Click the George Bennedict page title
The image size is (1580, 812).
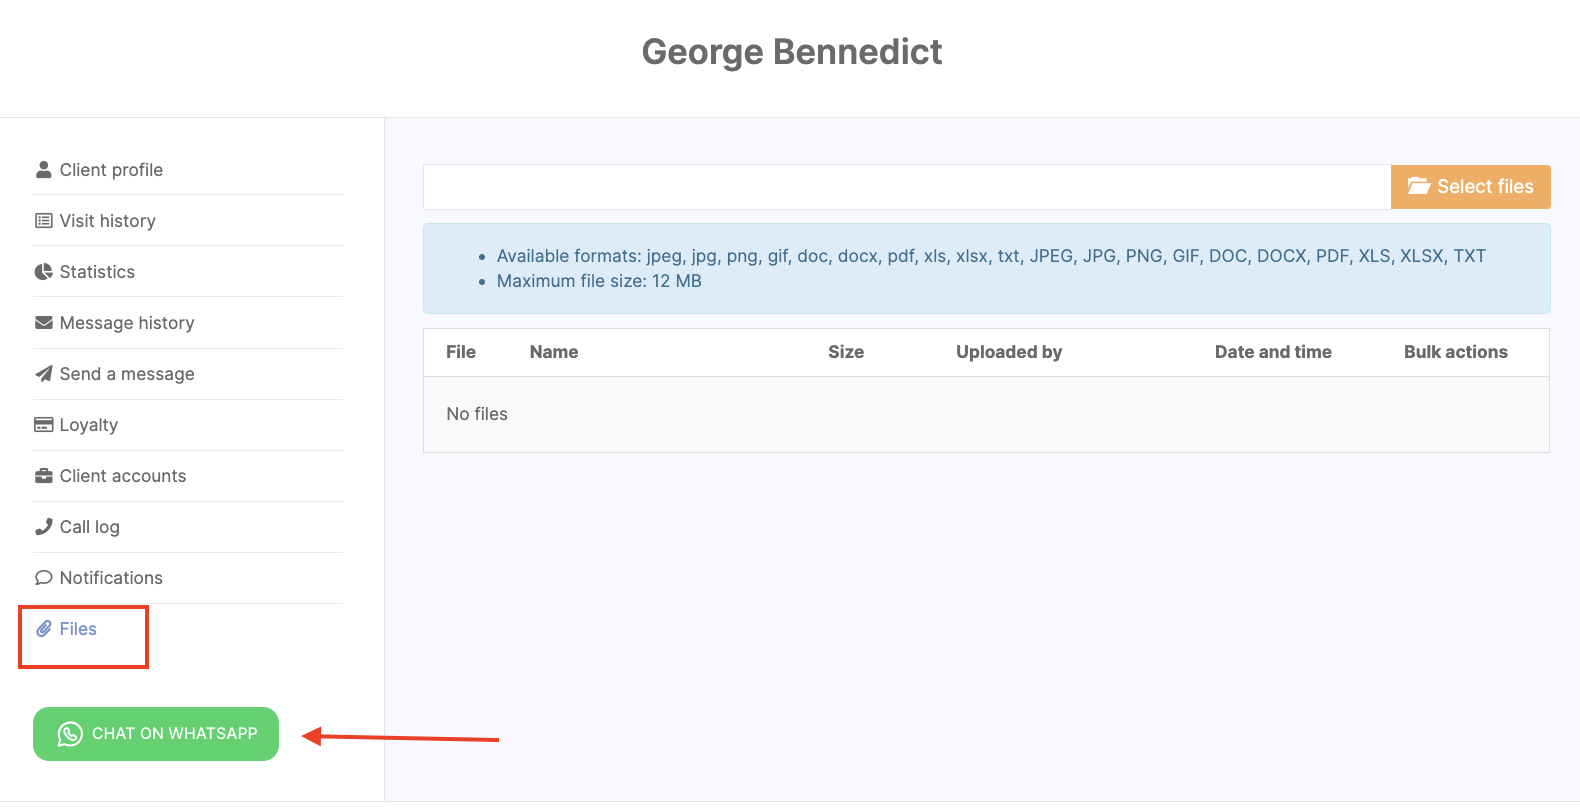(792, 52)
